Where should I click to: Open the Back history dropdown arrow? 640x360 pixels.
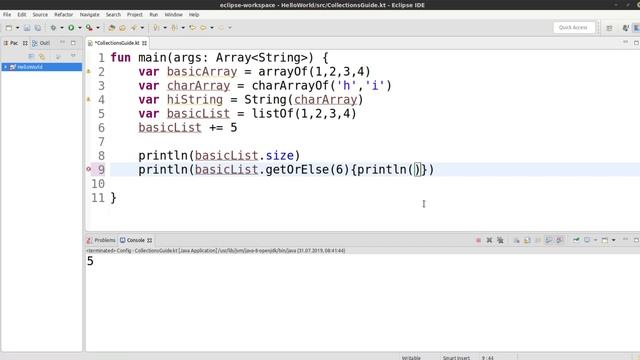tap(212, 28)
